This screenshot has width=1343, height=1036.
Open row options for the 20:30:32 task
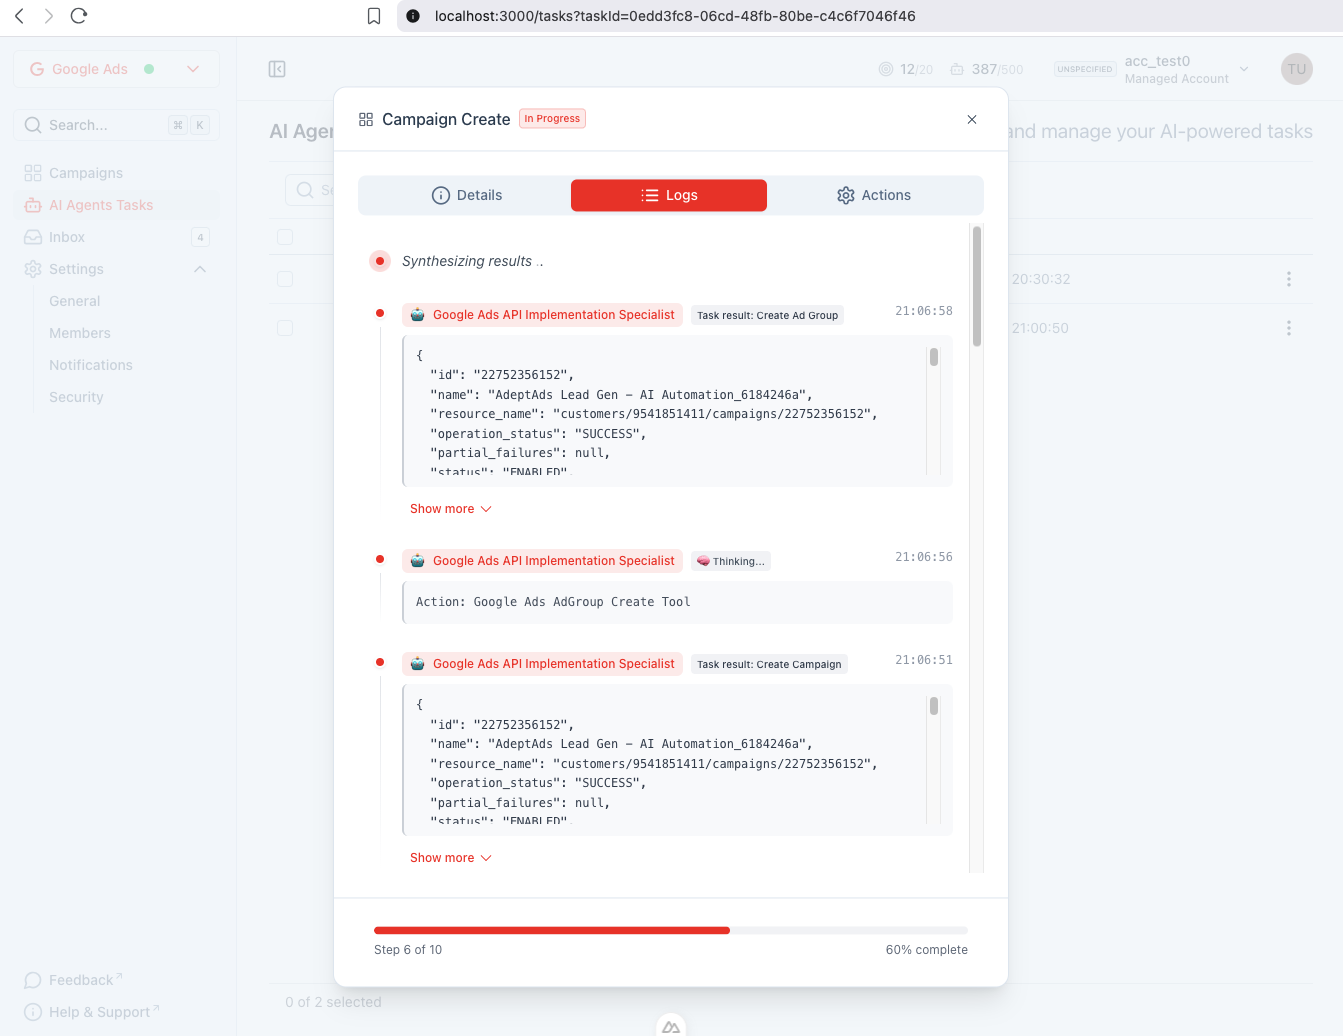[1289, 279]
